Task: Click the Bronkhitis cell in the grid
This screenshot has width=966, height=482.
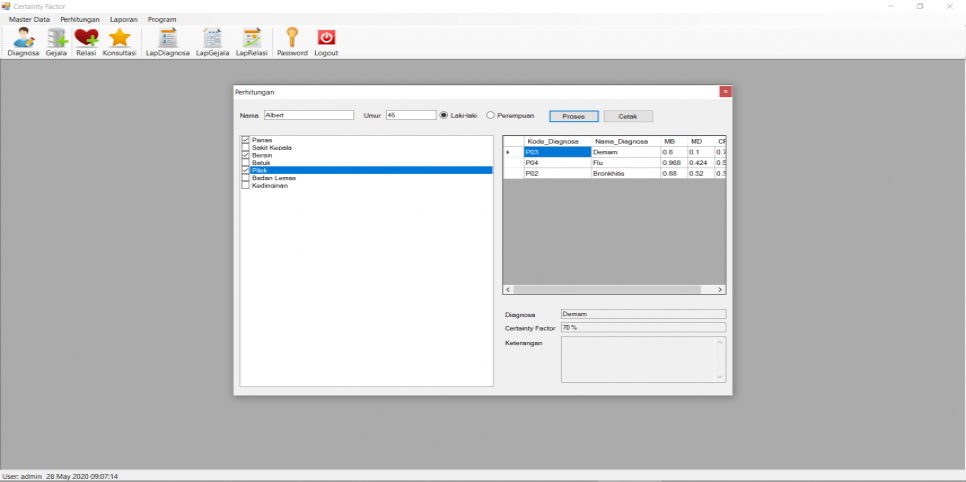Action: [625, 173]
